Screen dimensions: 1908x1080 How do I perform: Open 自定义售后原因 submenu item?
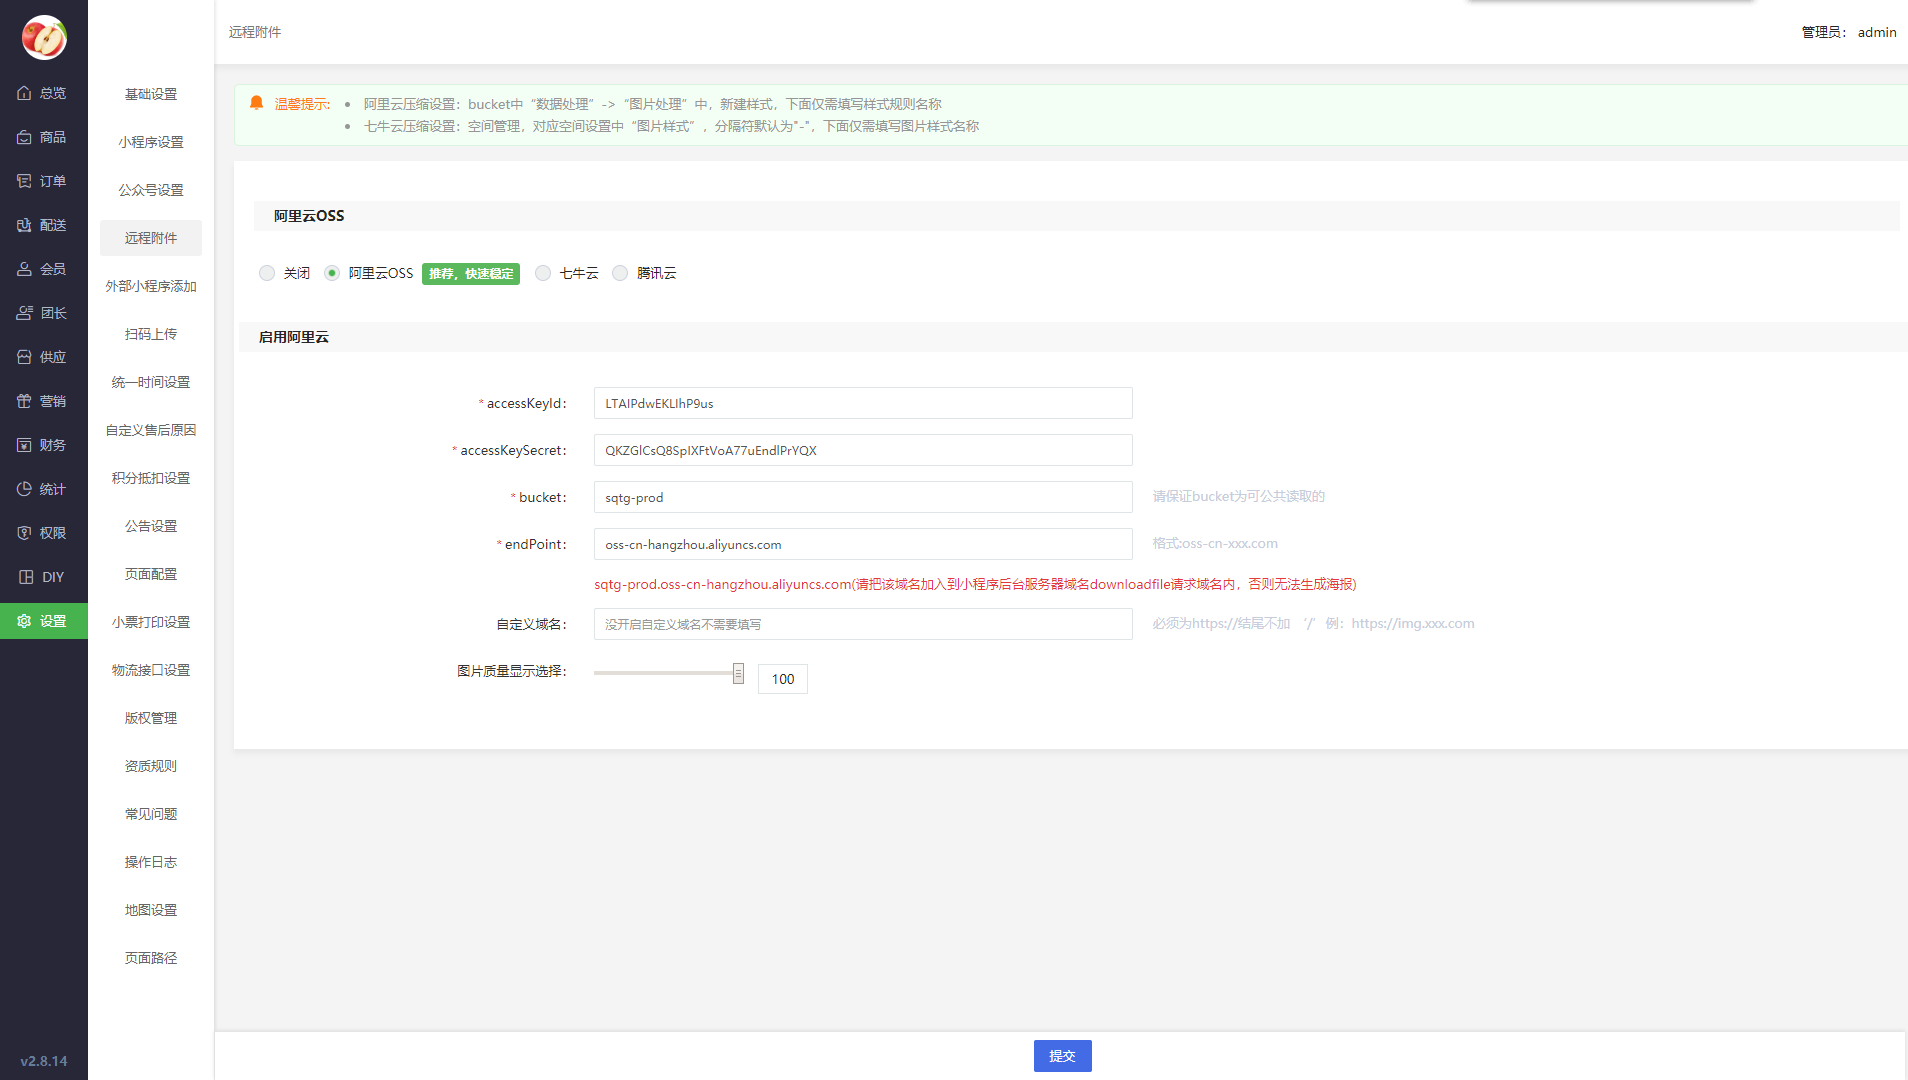(151, 430)
